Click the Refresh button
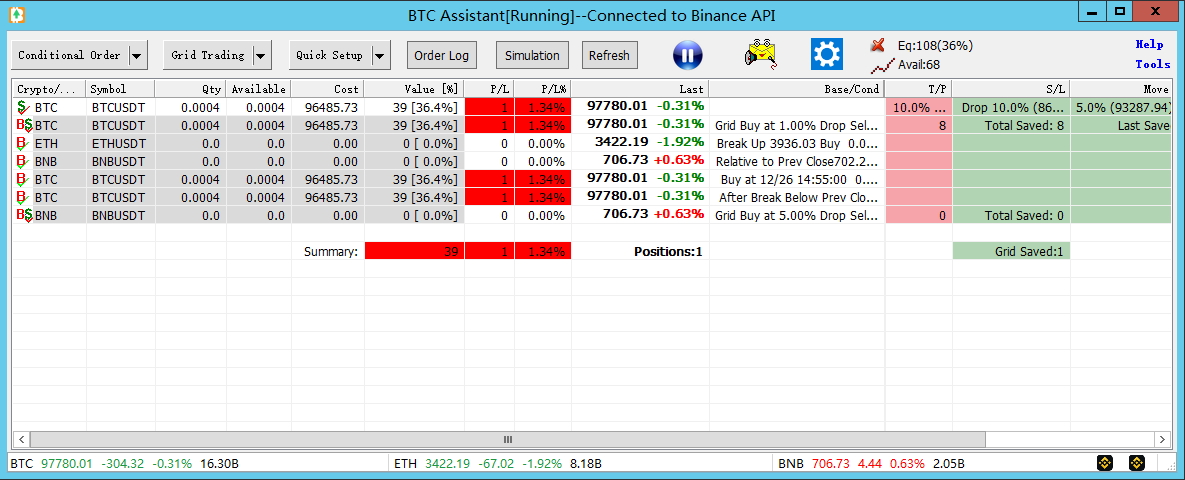The width and height of the screenshot is (1185, 480). [x=609, y=55]
